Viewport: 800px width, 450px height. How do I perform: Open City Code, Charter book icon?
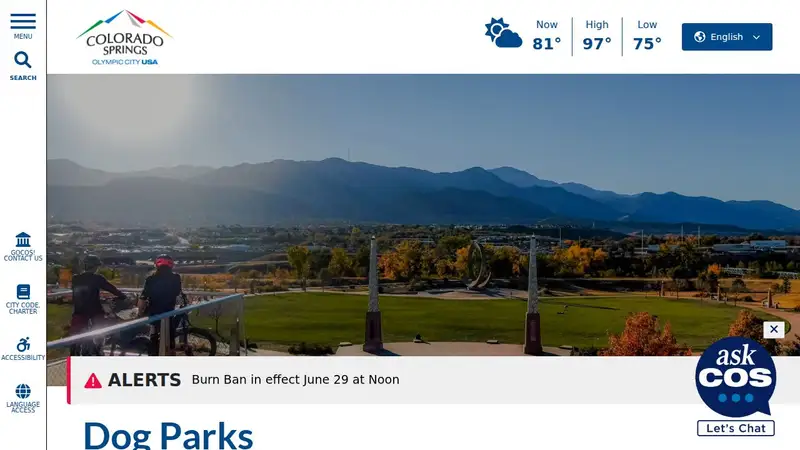23,292
